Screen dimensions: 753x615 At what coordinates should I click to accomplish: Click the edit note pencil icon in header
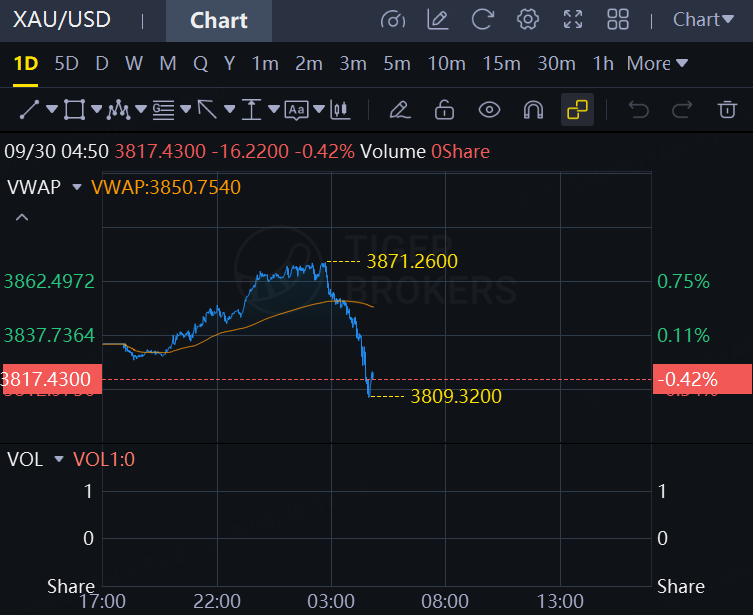[437, 20]
